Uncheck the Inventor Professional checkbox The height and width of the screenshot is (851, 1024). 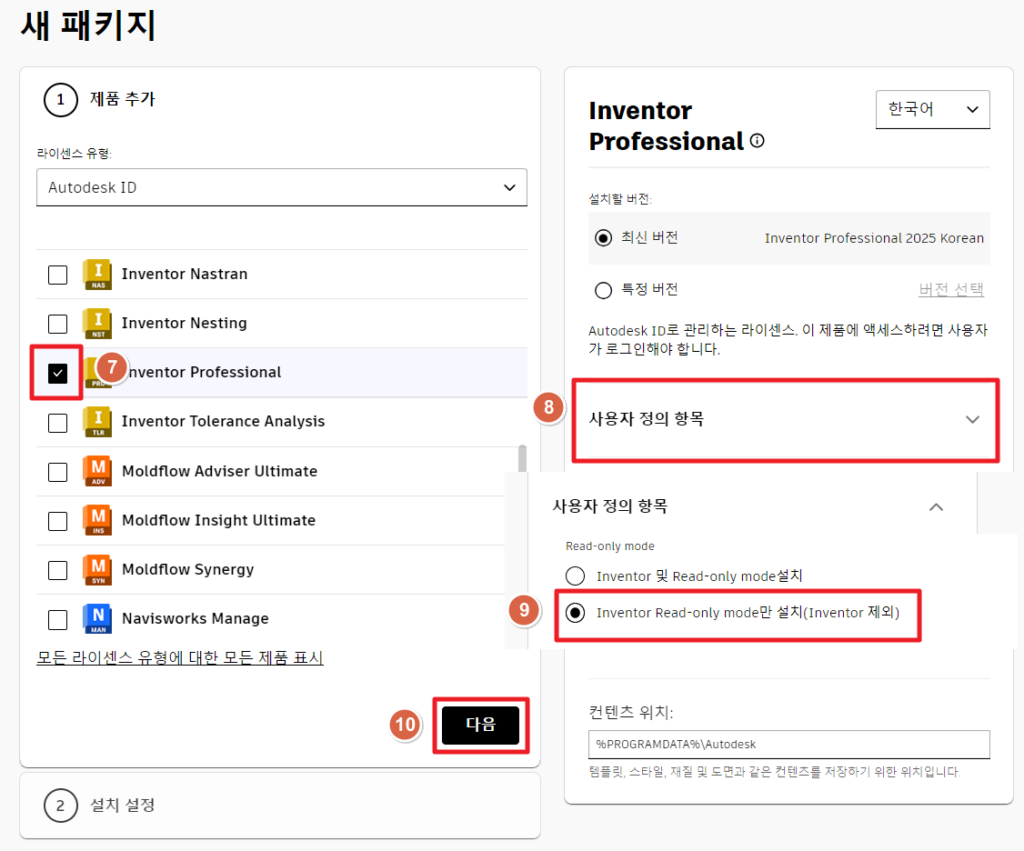57,374
